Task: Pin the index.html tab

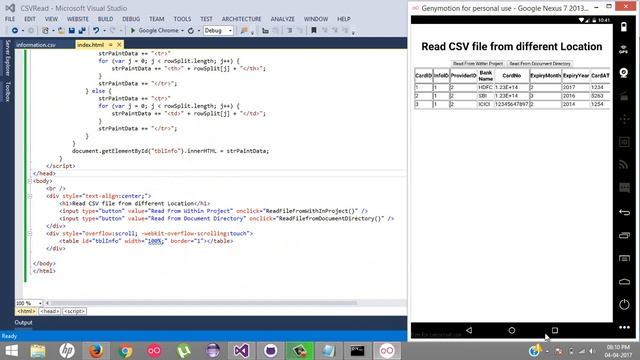Action: [x=110, y=44]
